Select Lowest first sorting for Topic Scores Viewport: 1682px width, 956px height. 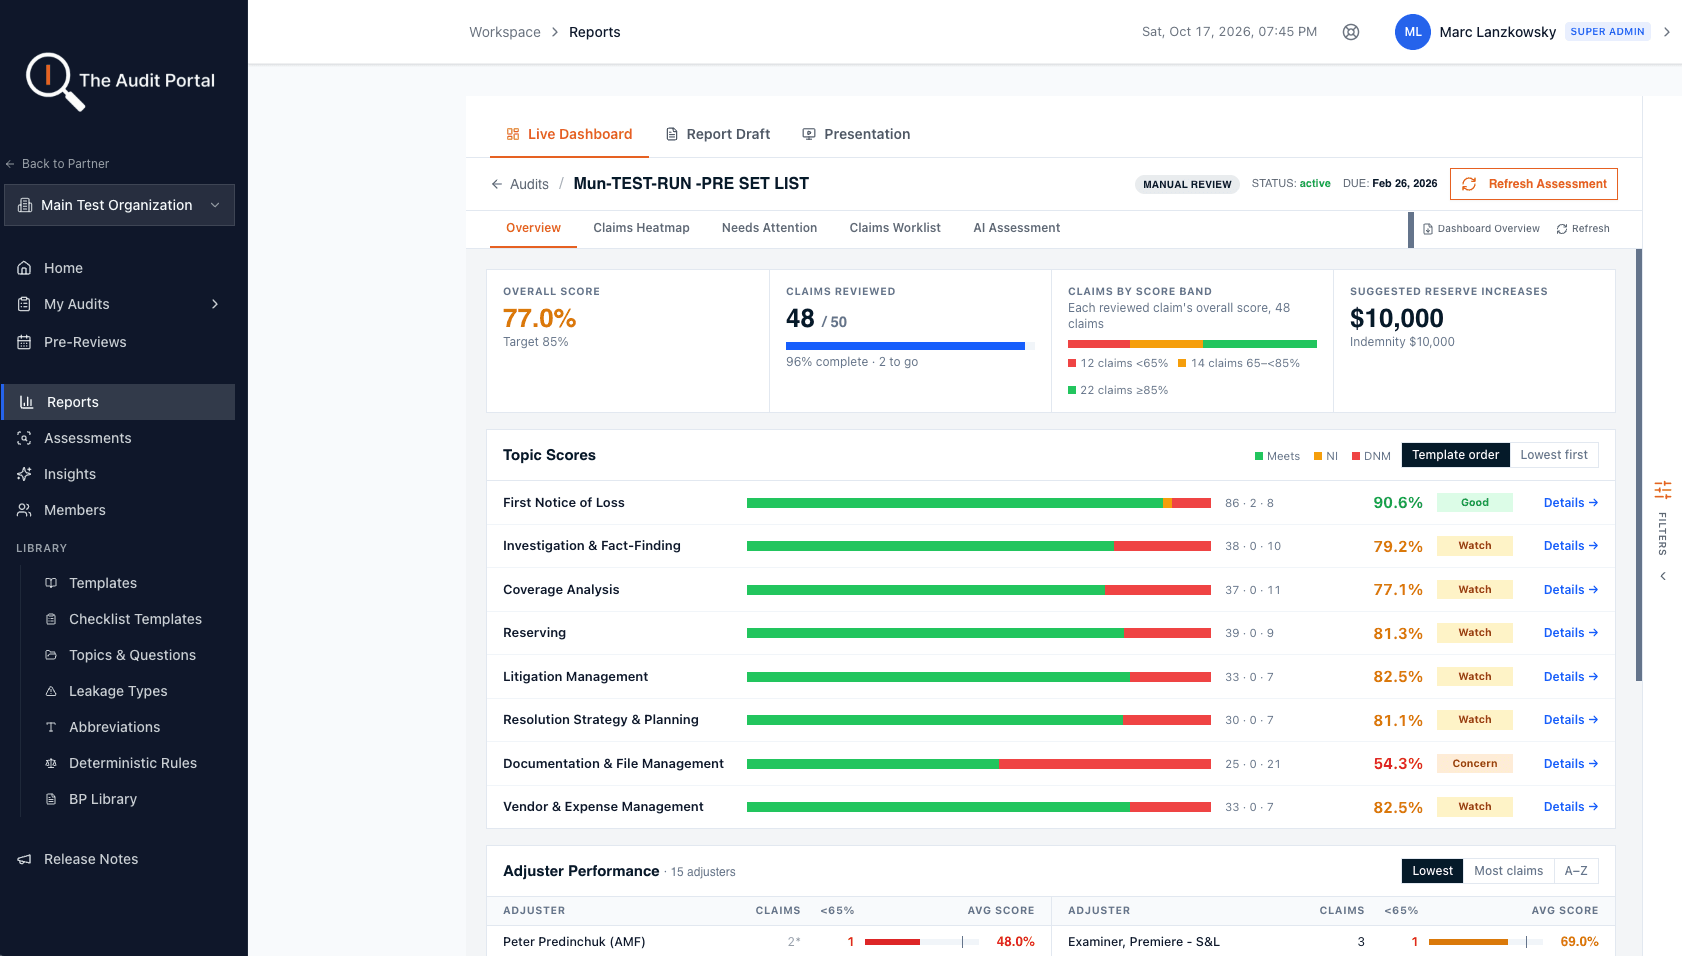tap(1554, 455)
